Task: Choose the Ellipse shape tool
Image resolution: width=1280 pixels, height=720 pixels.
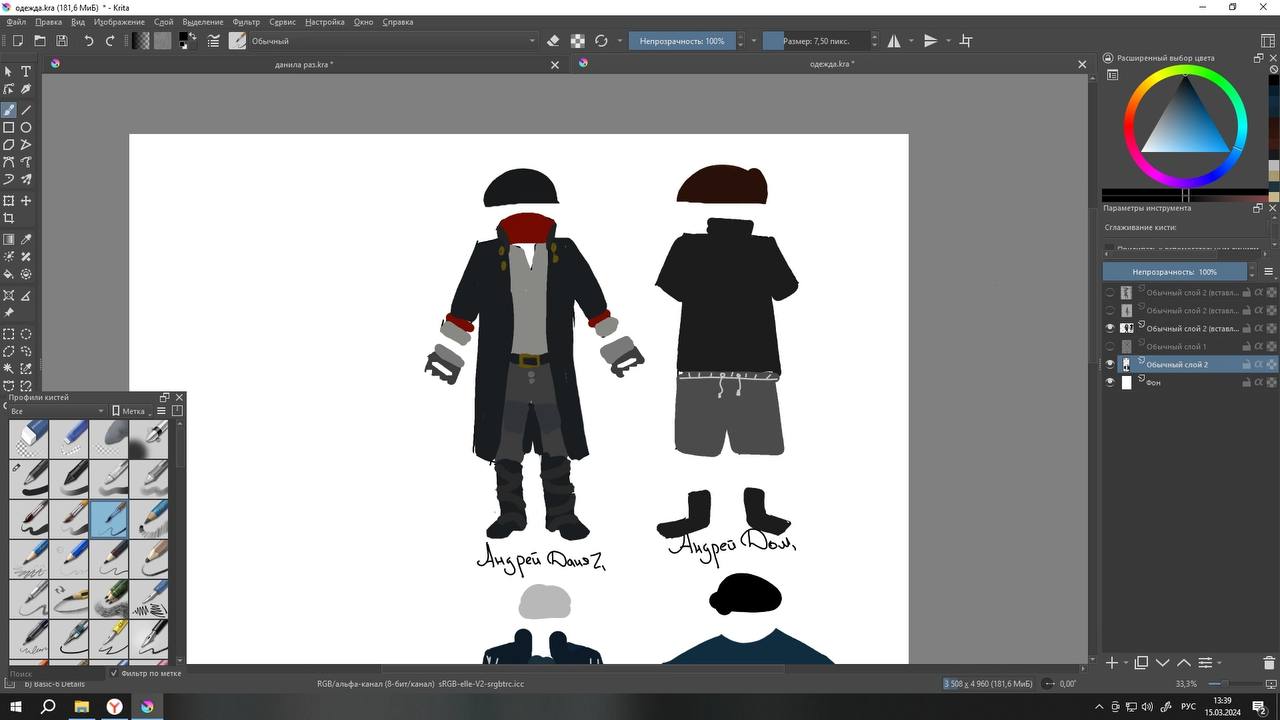Action: (x=26, y=128)
